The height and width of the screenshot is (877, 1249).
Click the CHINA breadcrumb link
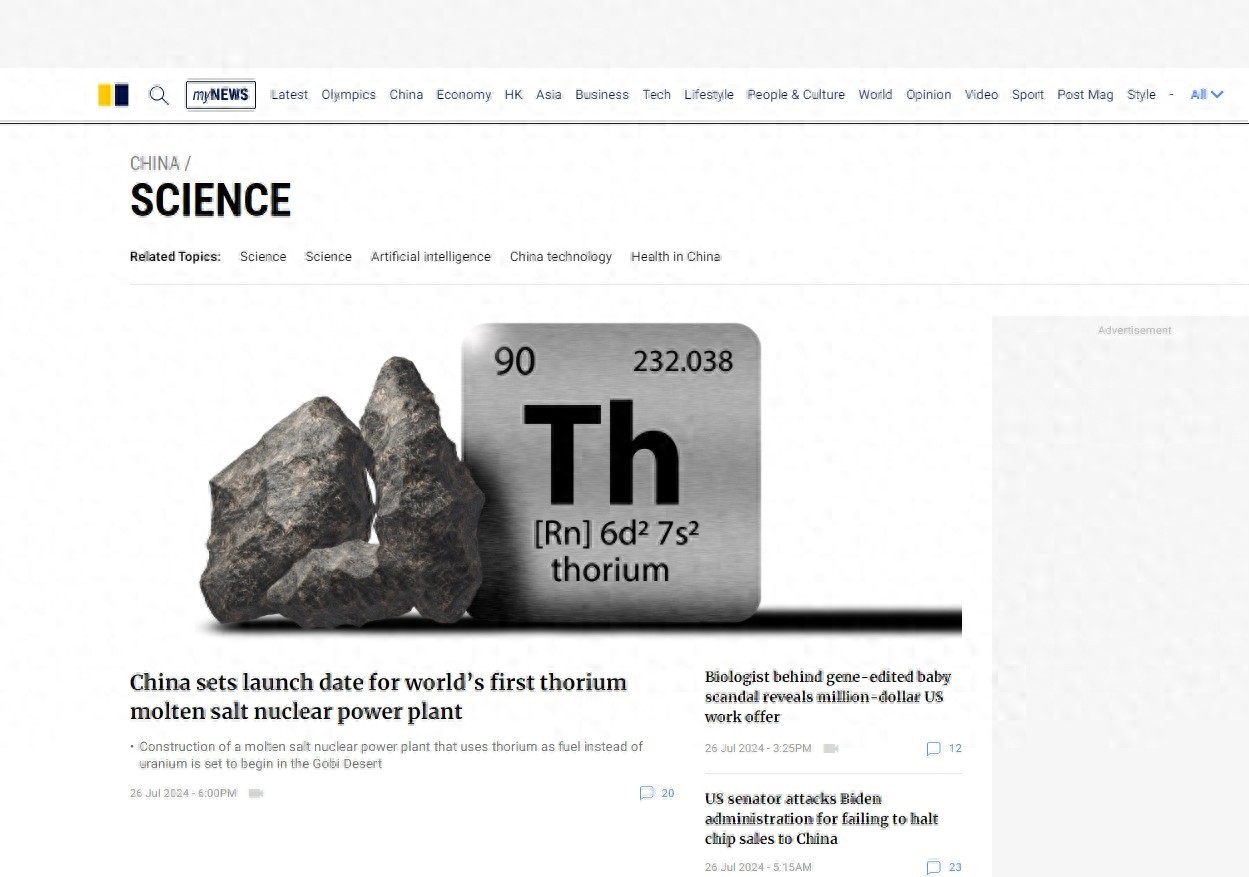click(x=155, y=163)
